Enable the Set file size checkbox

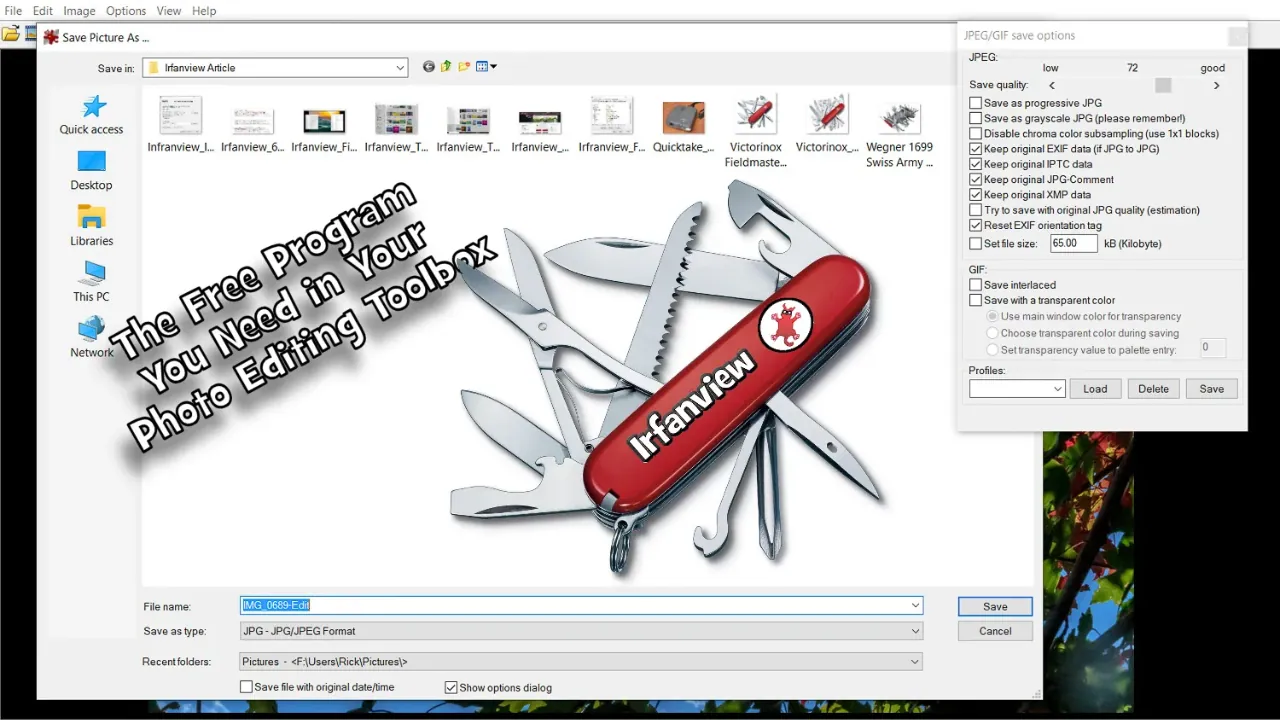point(976,243)
